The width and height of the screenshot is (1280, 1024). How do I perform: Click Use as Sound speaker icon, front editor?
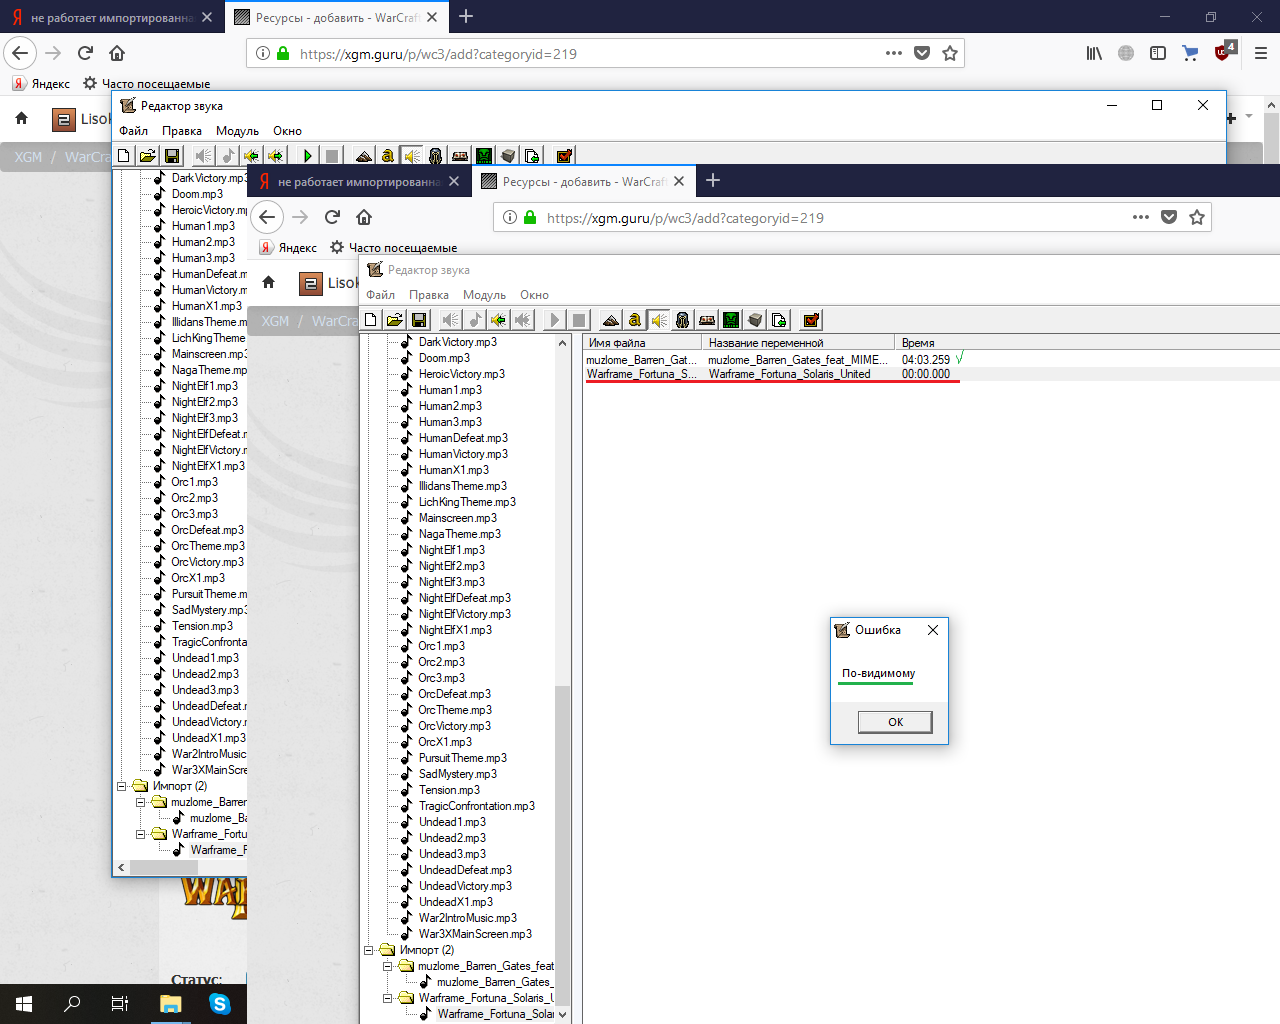pyautogui.click(x=451, y=320)
